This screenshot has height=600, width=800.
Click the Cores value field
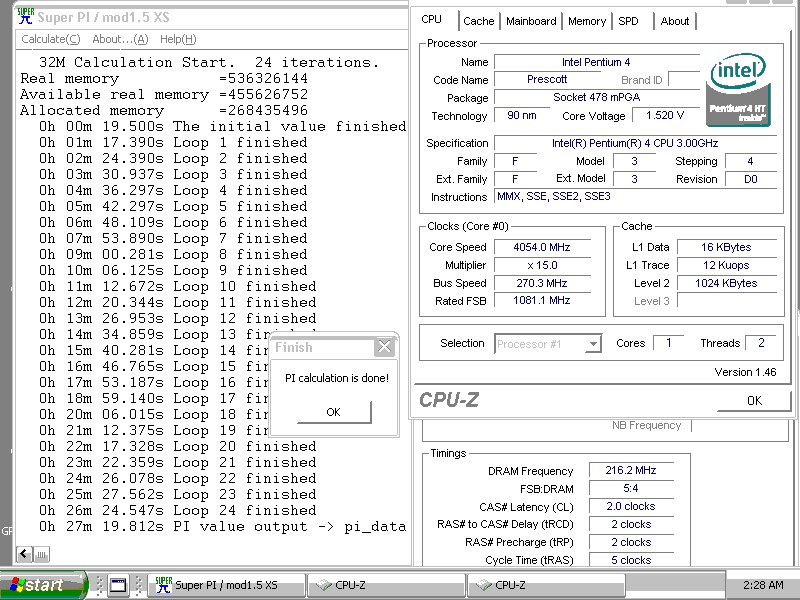pos(669,343)
